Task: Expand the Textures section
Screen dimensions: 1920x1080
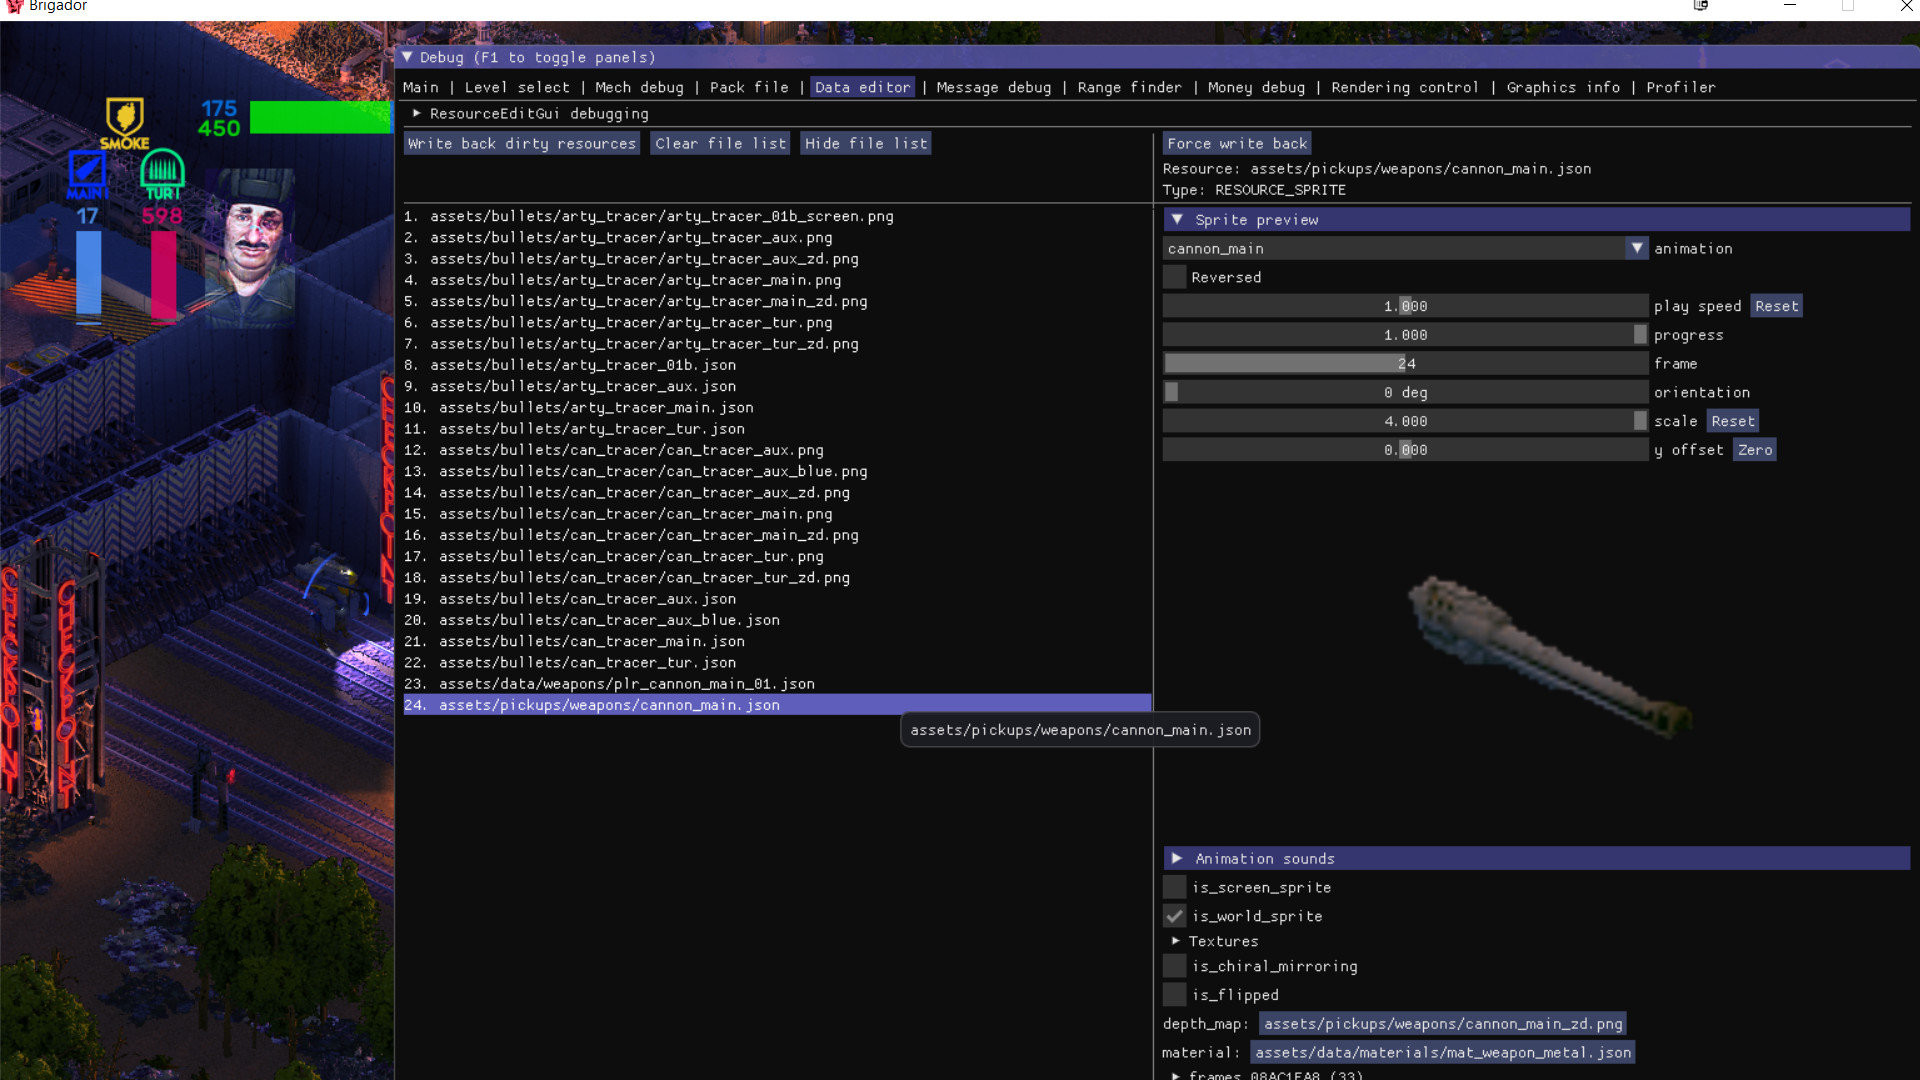Action: point(1176,941)
